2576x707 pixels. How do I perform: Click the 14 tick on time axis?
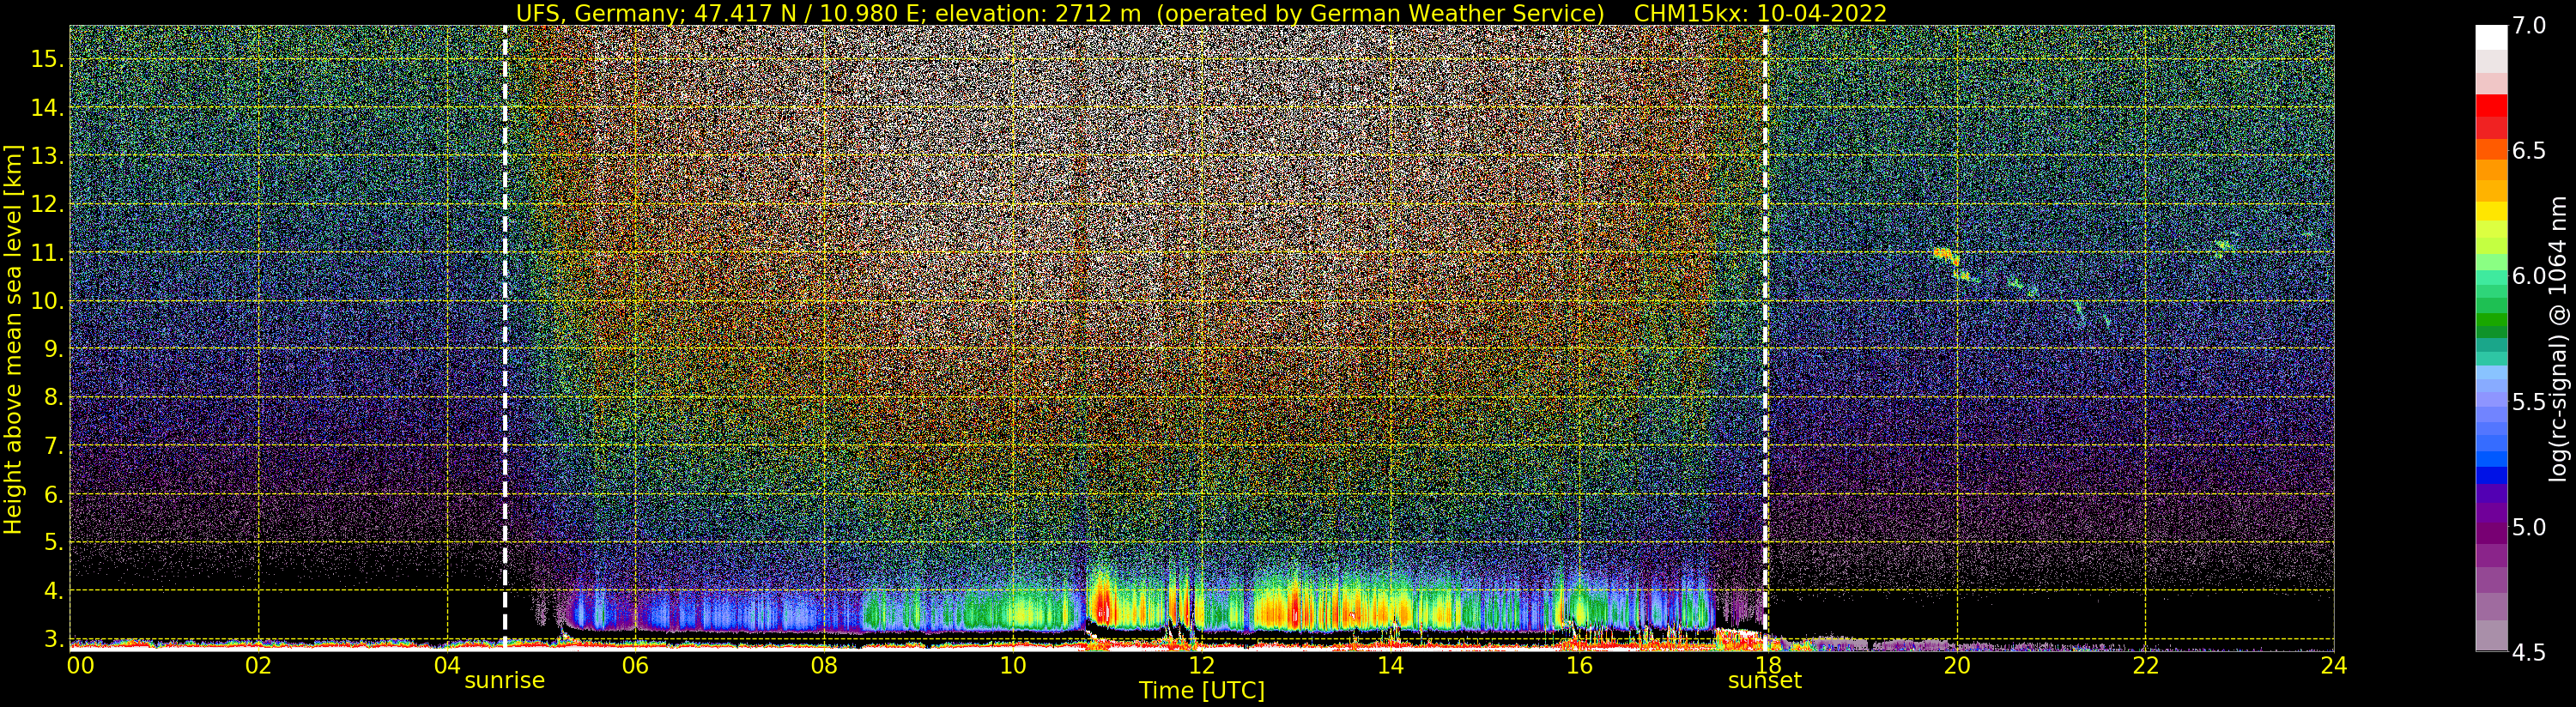click(1390, 666)
